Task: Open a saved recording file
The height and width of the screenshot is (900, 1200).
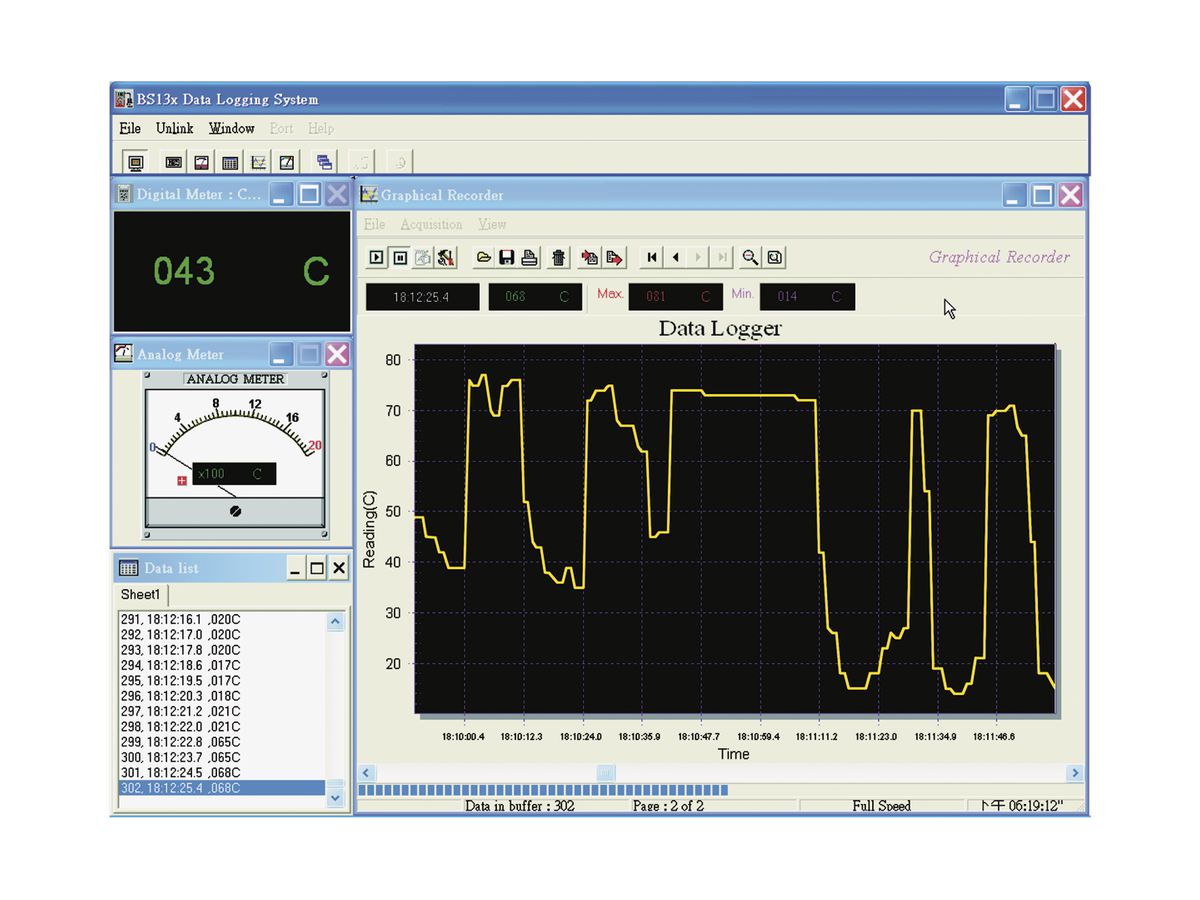Action: (484, 258)
